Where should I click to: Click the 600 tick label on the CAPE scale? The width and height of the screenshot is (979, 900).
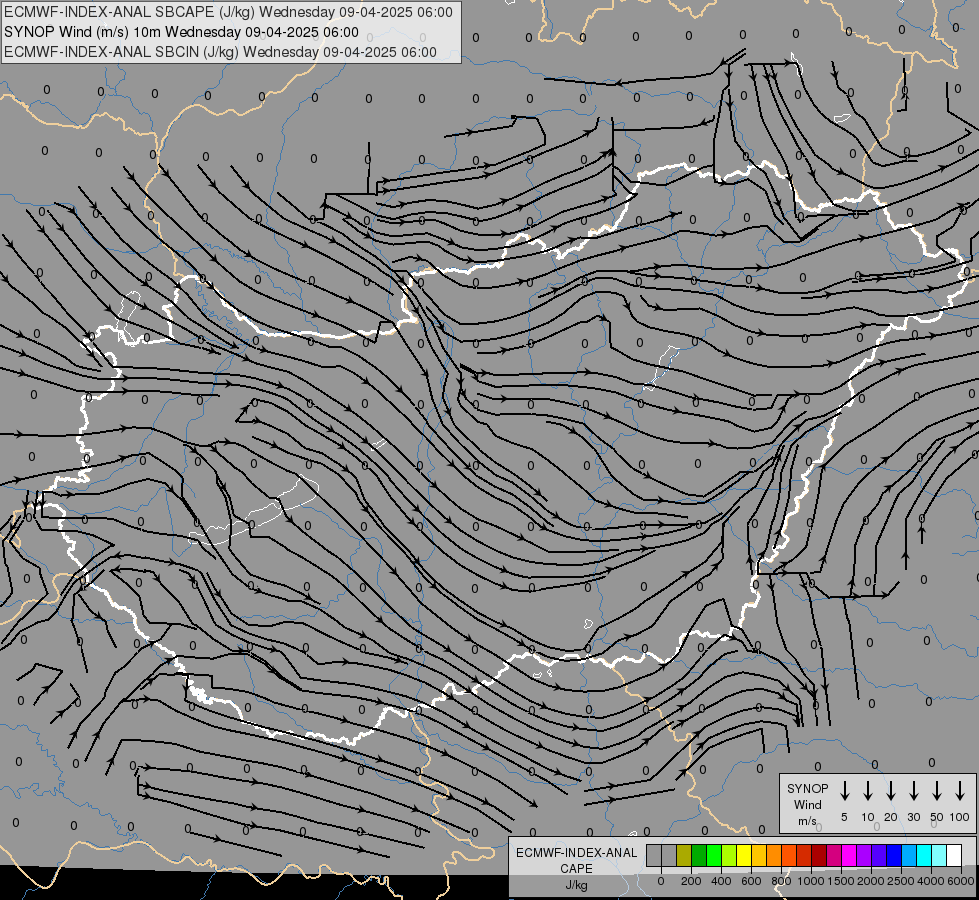(x=751, y=881)
